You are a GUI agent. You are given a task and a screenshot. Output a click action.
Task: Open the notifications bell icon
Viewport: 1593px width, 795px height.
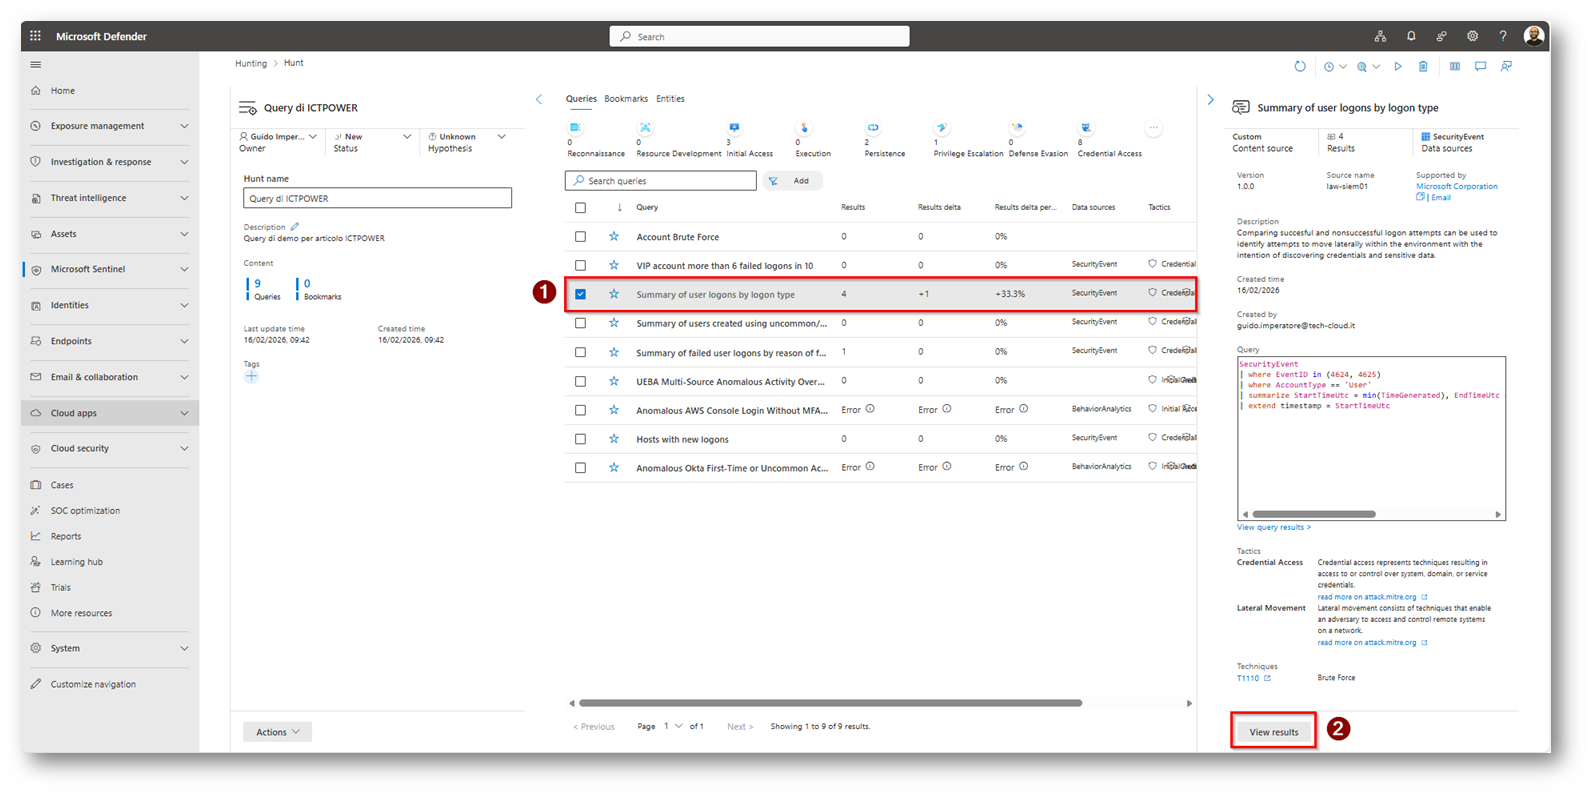point(1411,36)
